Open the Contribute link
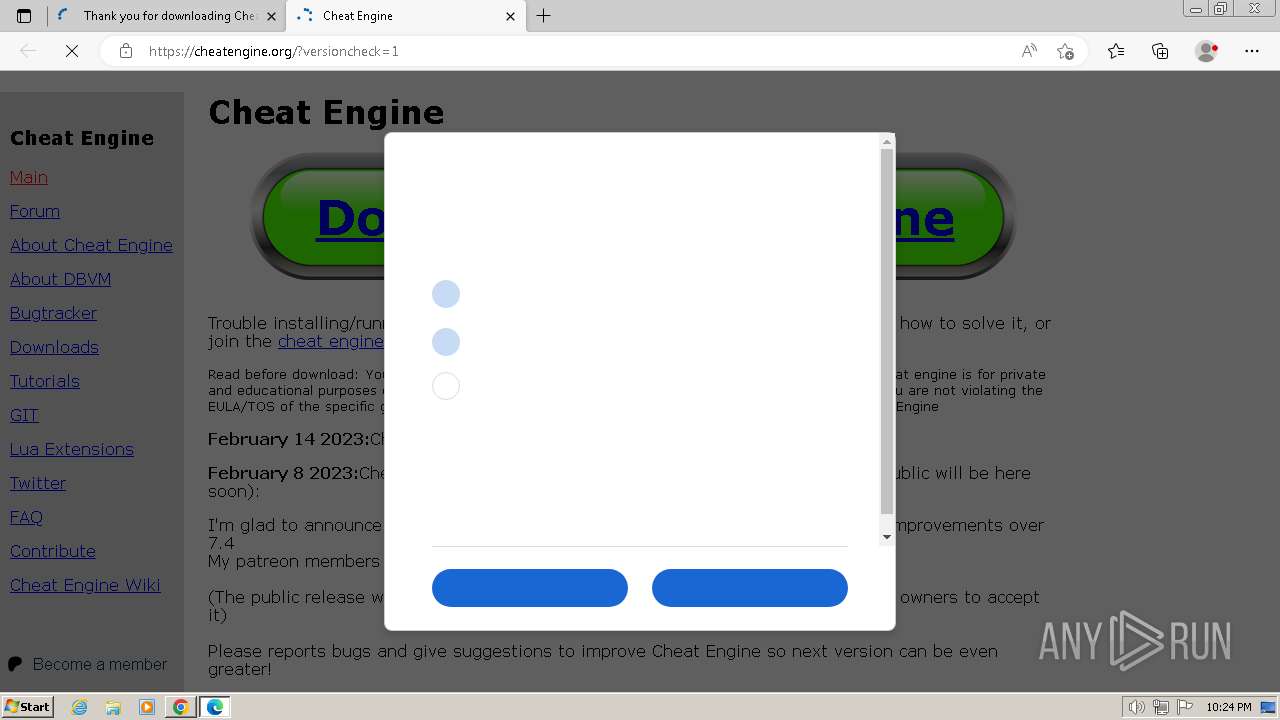1280x720 pixels. (x=53, y=551)
